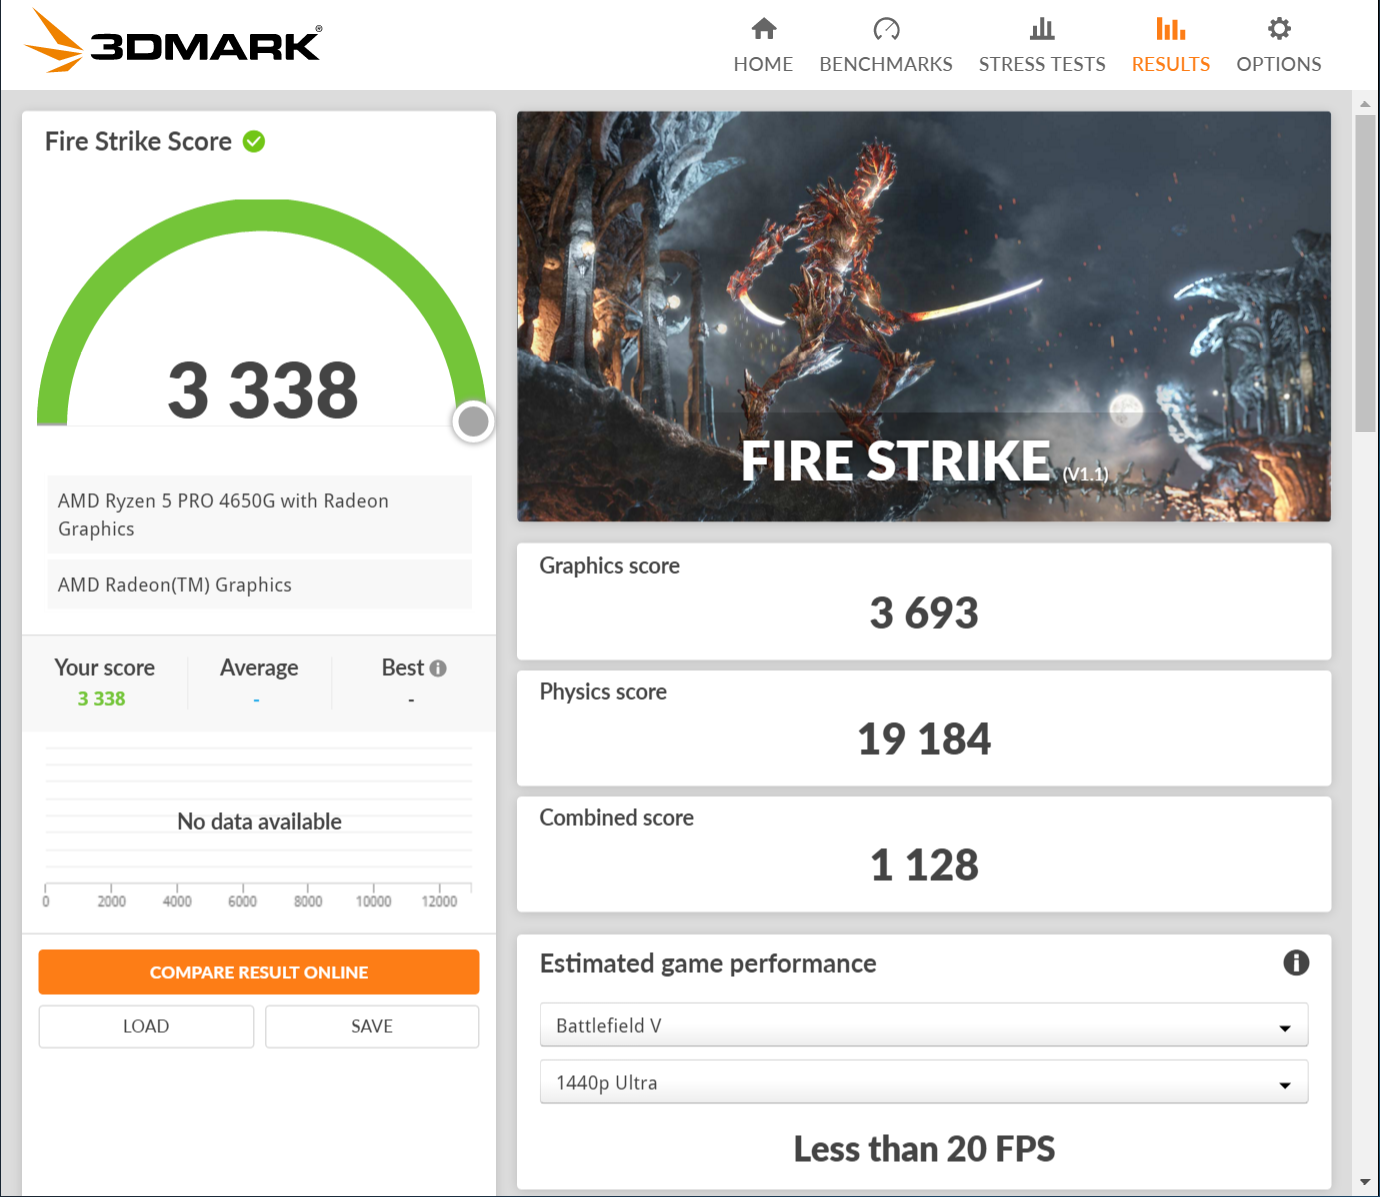Click the Best column label
Screen dimensions: 1380x1197
coord(403,667)
